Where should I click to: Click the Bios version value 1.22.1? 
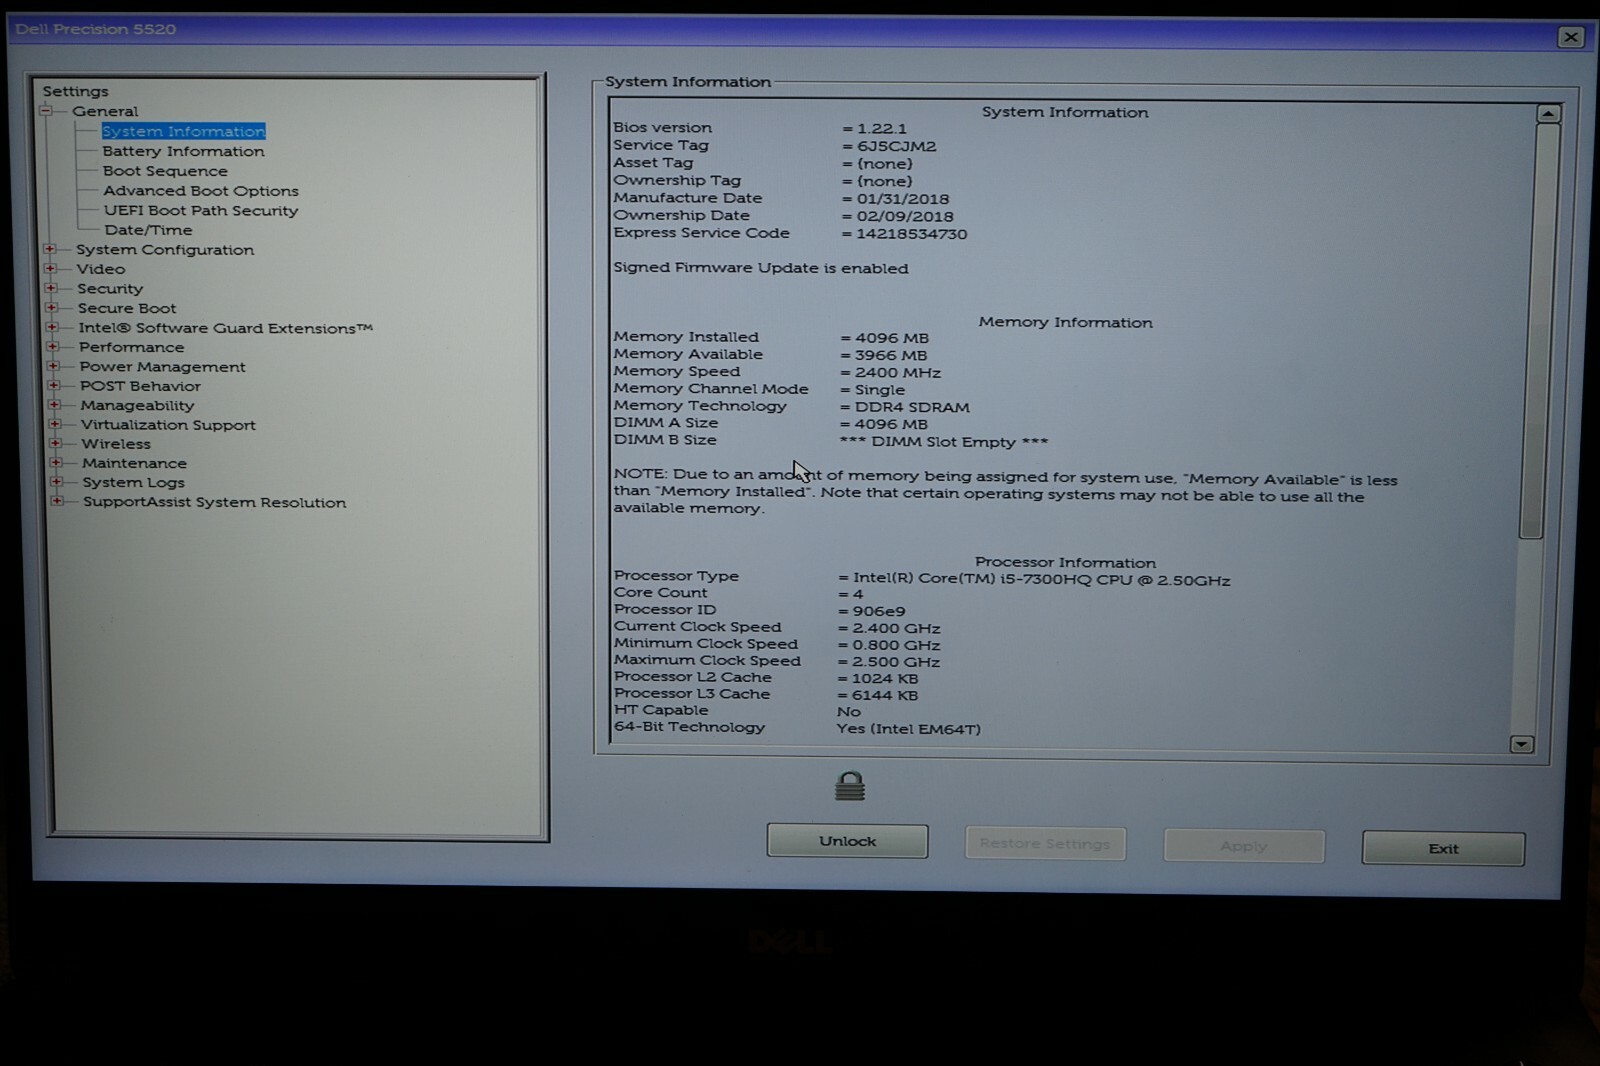881,128
